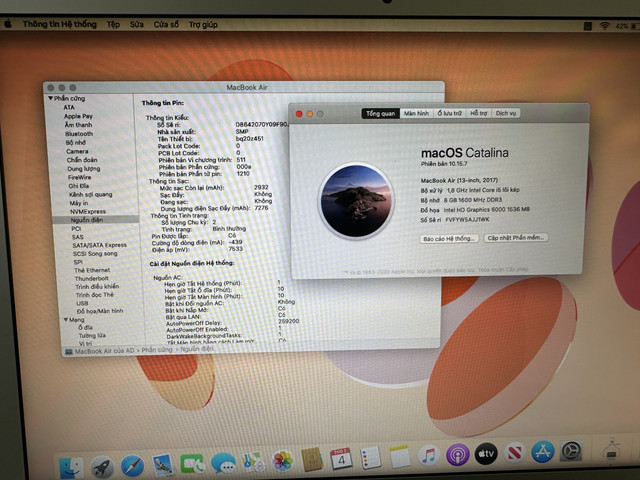Open Calendar icon showing 4 in Dock
The height and width of the screenshot is (480, 640).
341,459
